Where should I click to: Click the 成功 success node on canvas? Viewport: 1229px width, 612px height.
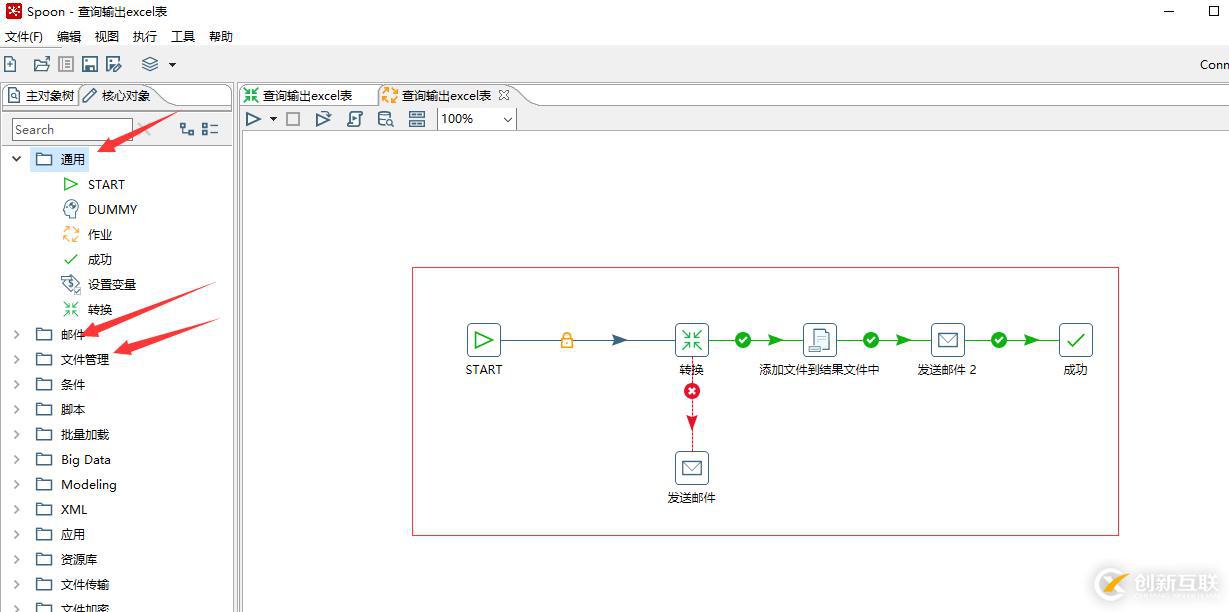tap(1076, 340)
